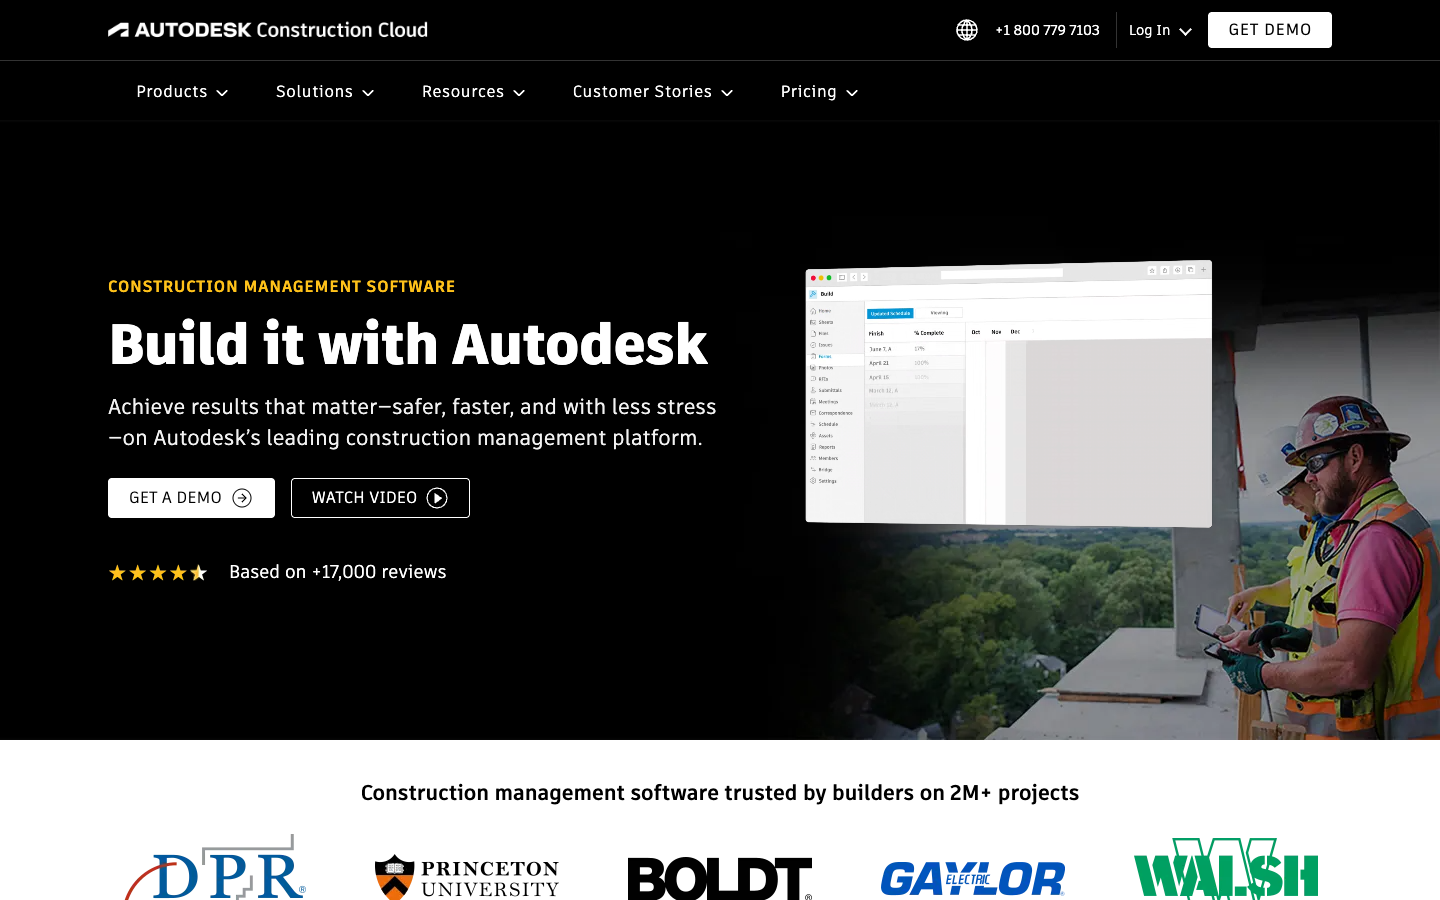Viewport: 1440px width, 900px height.
Task: Select the Updated Schedule toggle
Action: coord(890,313)
